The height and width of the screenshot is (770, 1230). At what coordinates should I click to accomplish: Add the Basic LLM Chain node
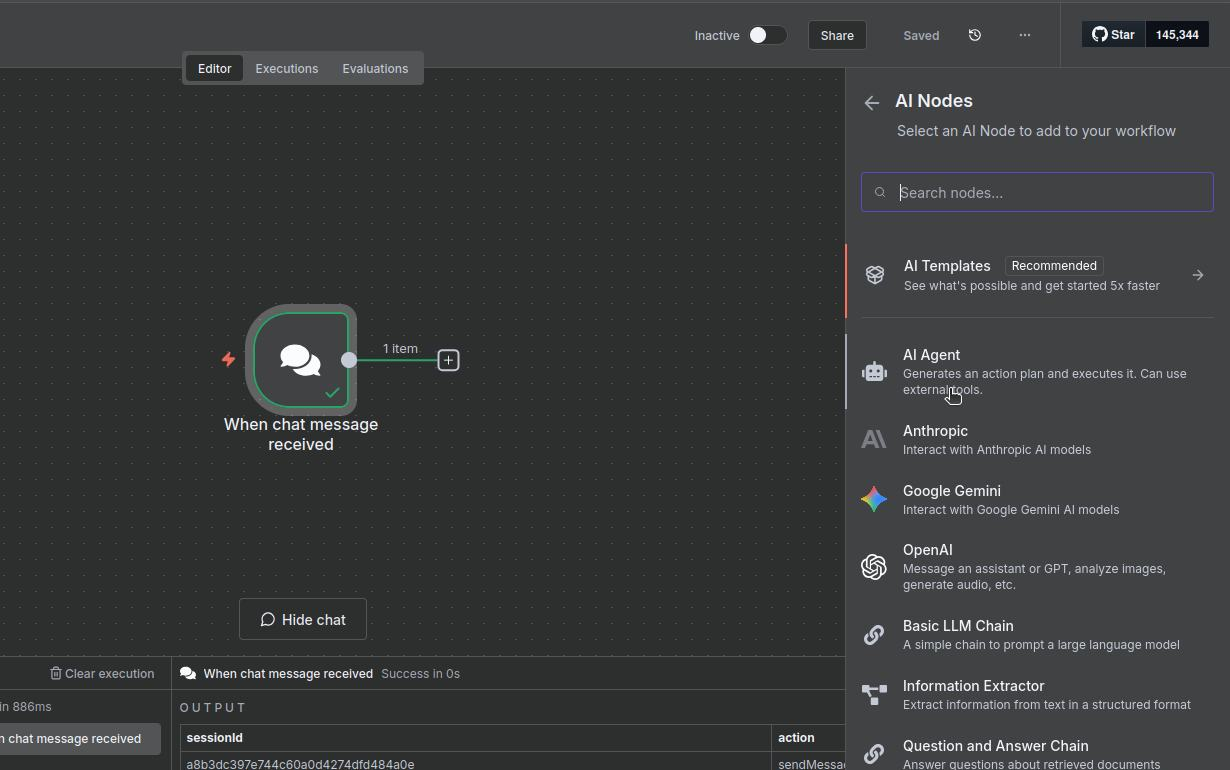pyautogui.click(x=957, y=634)
